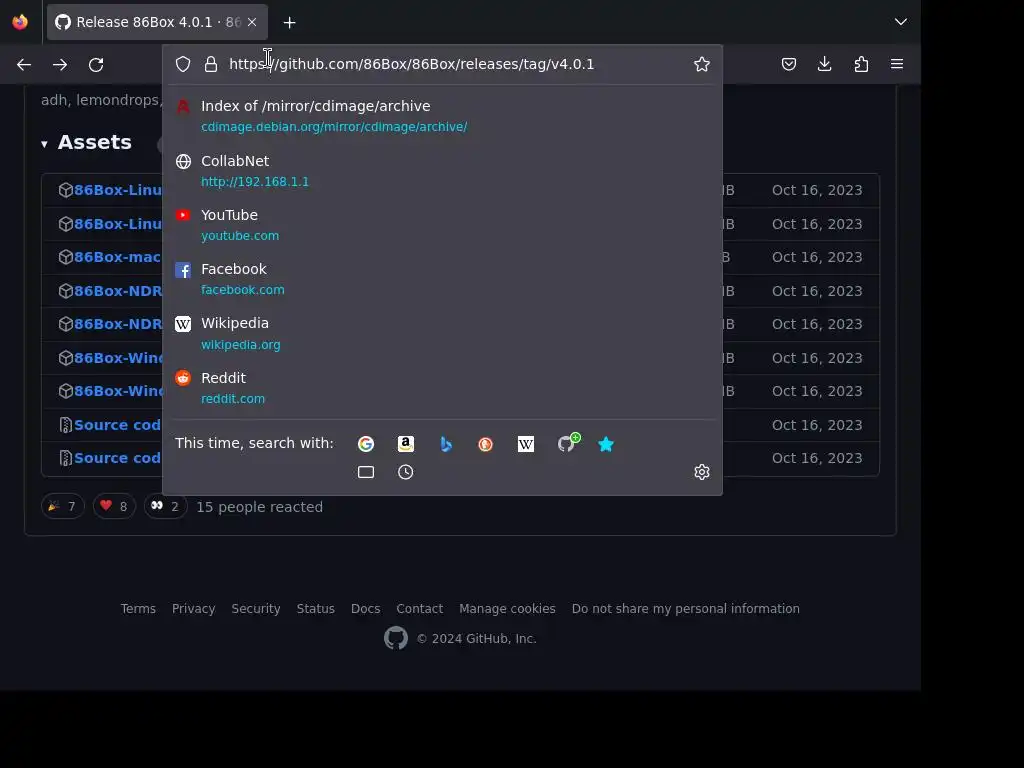
Task: Search this time with DuckDuckGo
Action: click(485, 444)
